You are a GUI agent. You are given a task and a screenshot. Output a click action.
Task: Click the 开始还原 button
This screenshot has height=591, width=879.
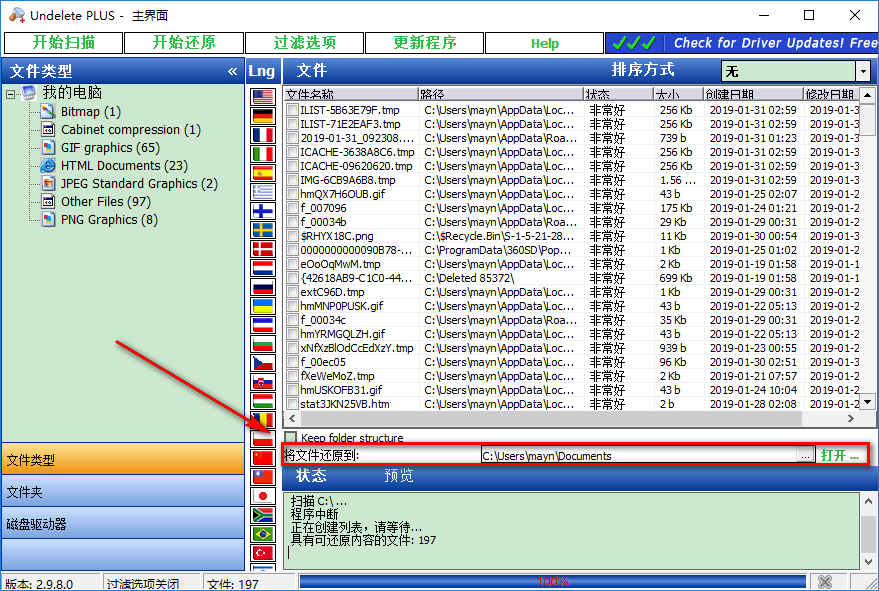pyautogui.click(x=184, y=43)
